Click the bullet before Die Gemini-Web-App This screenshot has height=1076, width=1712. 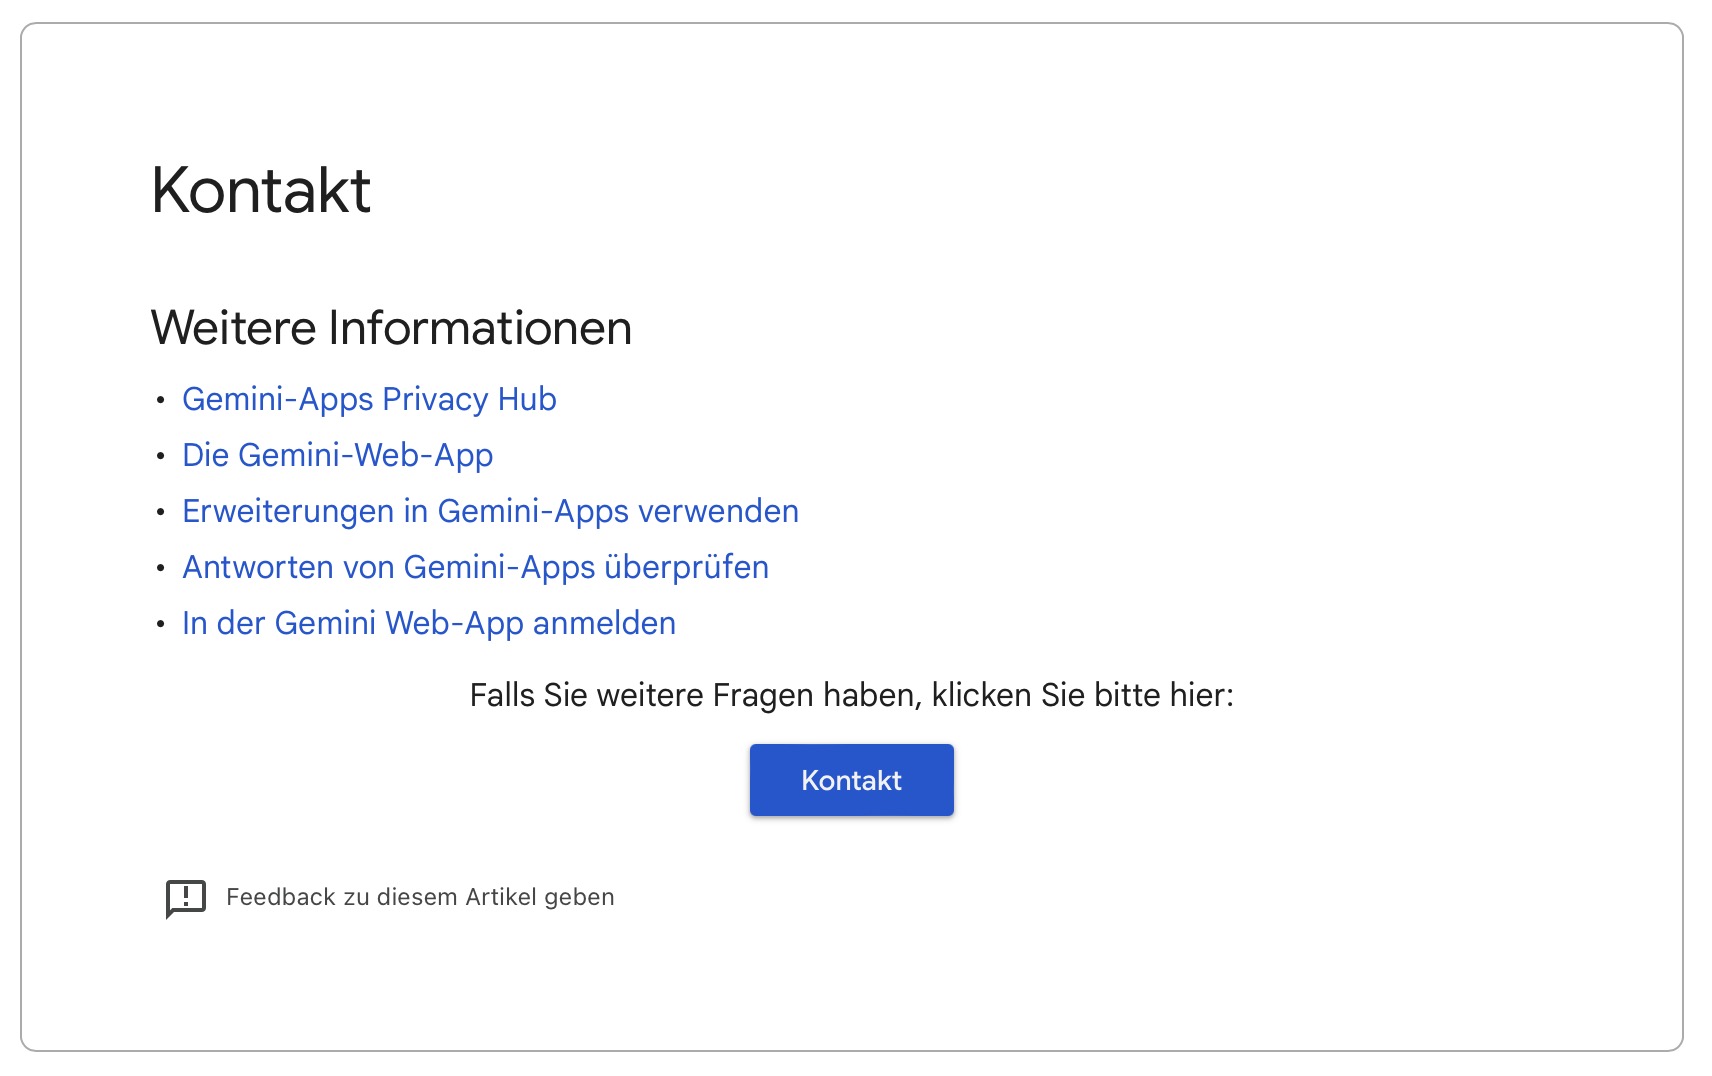[x=160, y=456]
